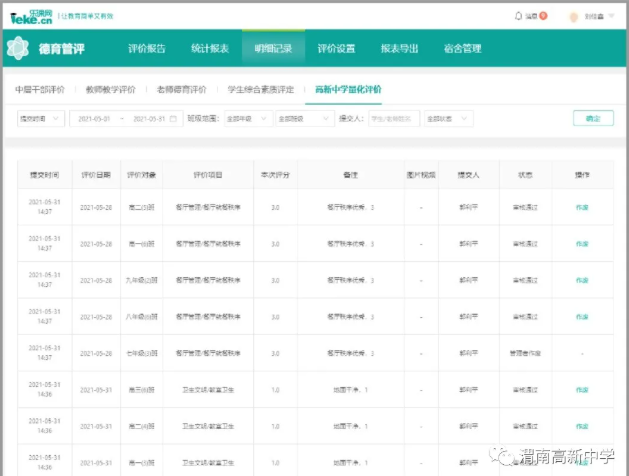629x476 pixels.
Task: Open the 全部年级 grade dropdown
Action: [248, 119]
